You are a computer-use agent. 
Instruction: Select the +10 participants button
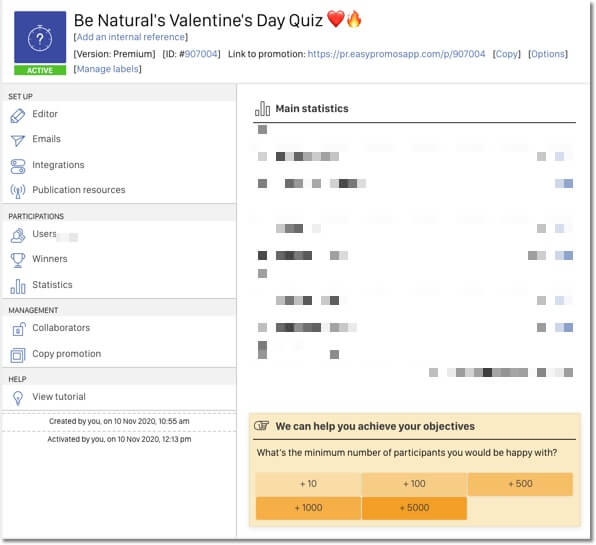coord(308,484)
